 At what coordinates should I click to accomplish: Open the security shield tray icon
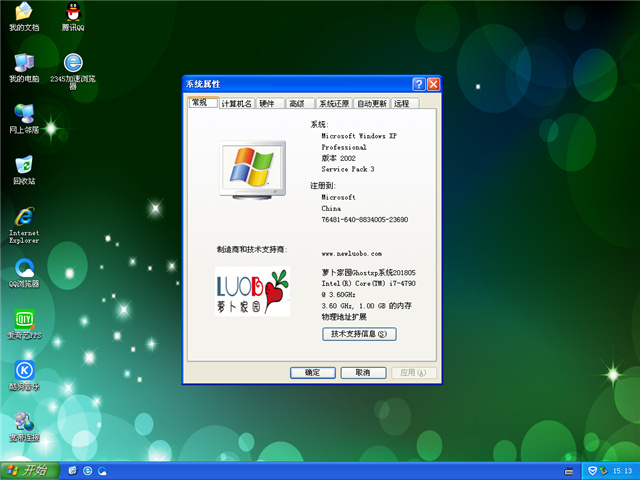[592, 471]
